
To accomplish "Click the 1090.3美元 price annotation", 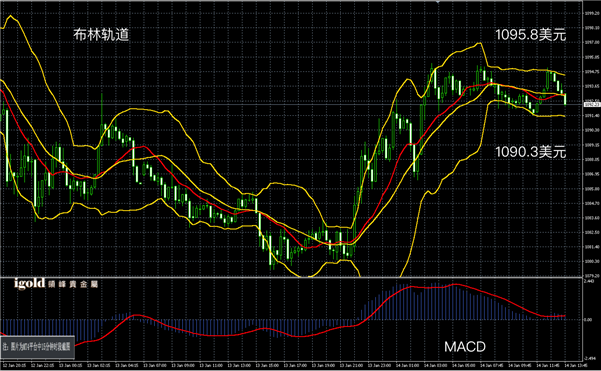I will pyautogui.click(x=530, y=152).
